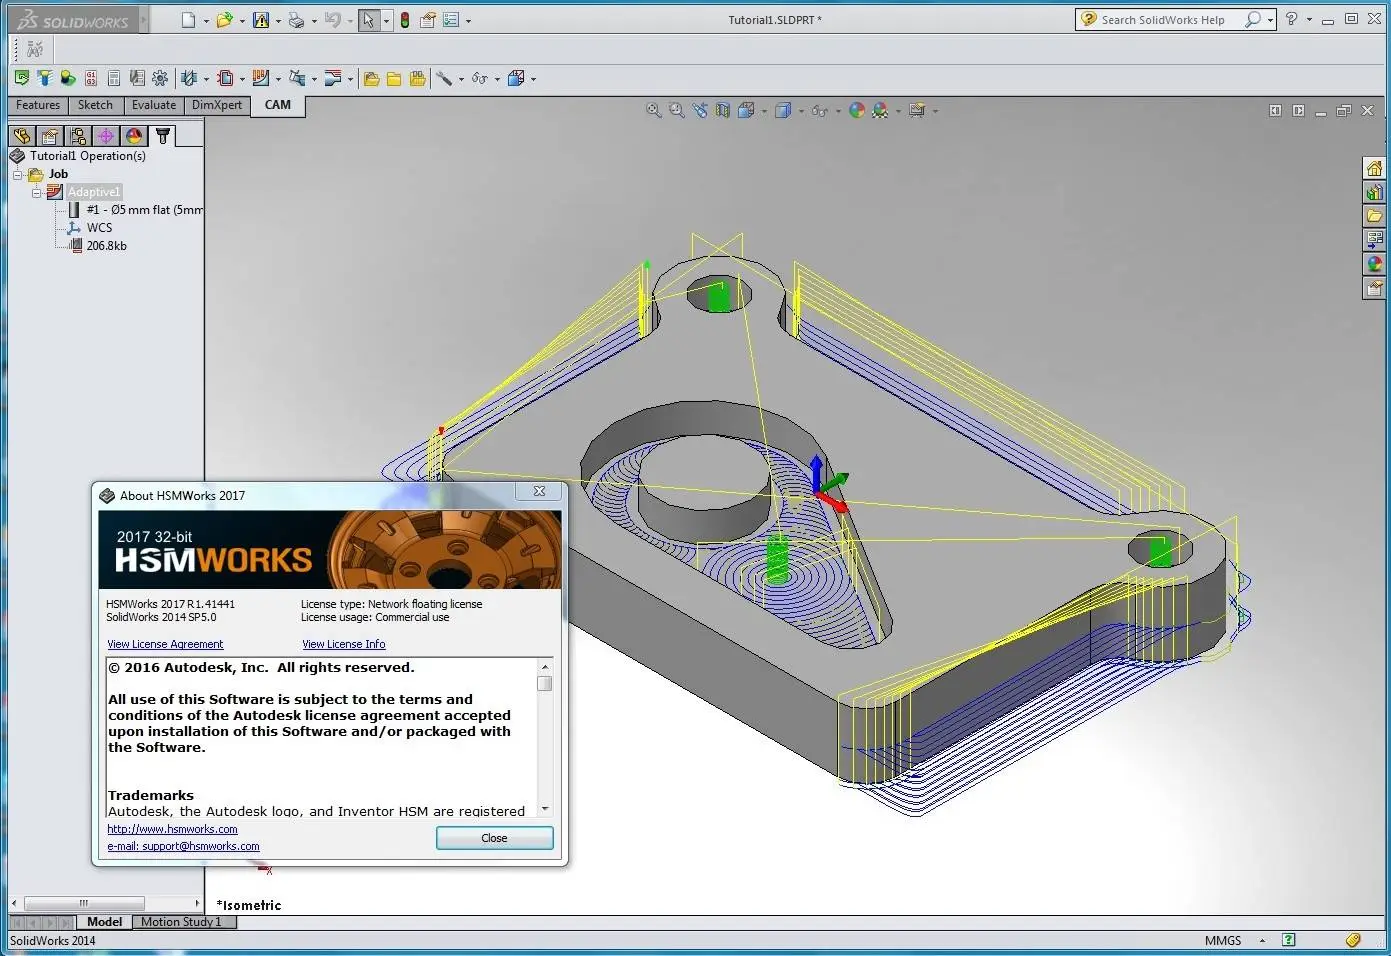Click the HSMWorks Stock Simulation icon
This screenshot has height=956, width=1391.
click(x=68, y=78)
